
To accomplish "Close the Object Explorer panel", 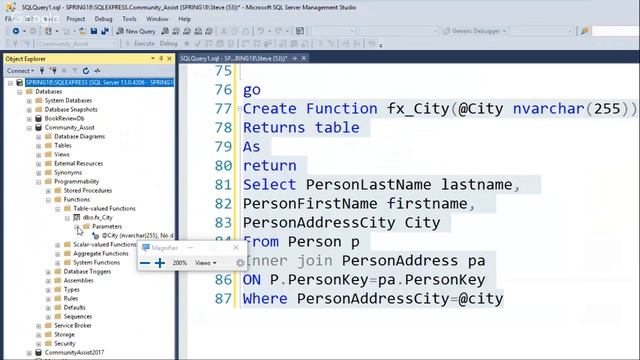I will tap(169, 59).
